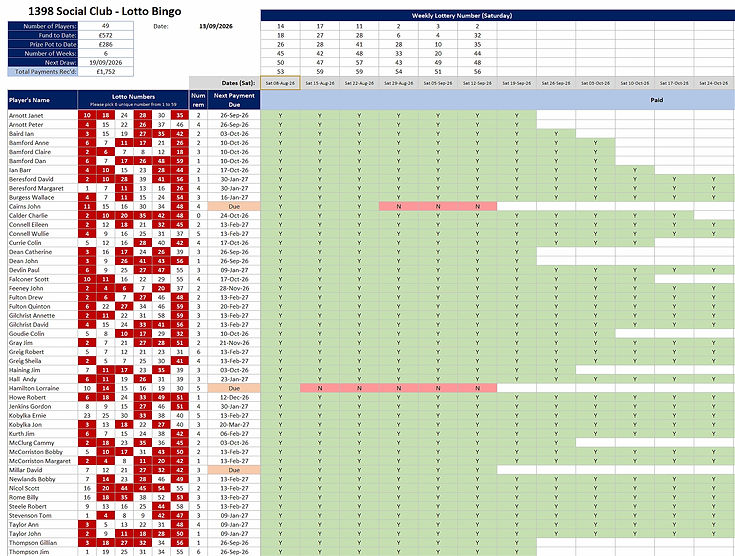Click the 'Due' cell for Hamilton Lorraine

pos(234,388)
